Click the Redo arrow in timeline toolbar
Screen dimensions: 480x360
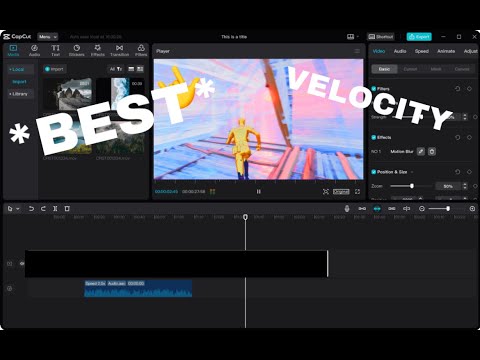(43, 209)
